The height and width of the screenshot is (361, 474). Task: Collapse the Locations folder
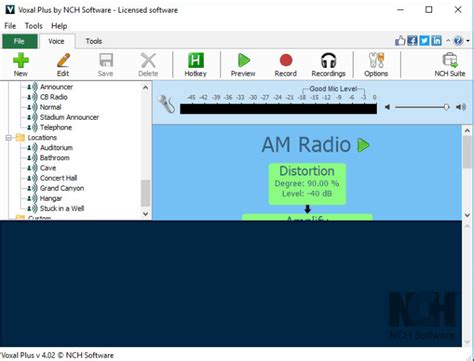(8, 137)
